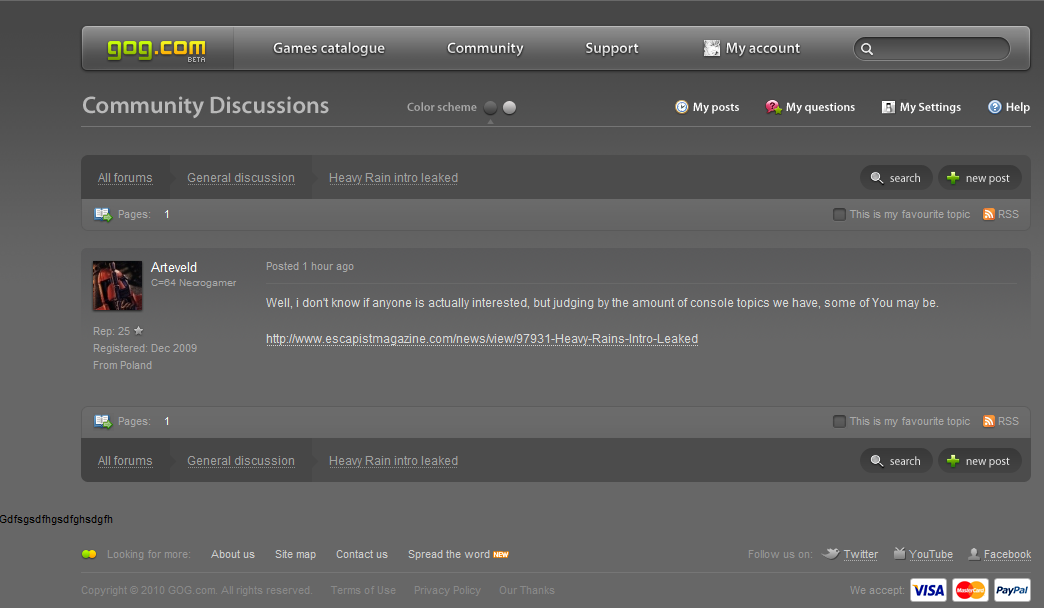
Task: Tick the lower 'This is my favourite topic' checkbox
Action: pyautogui.click(x=839, y=422)
